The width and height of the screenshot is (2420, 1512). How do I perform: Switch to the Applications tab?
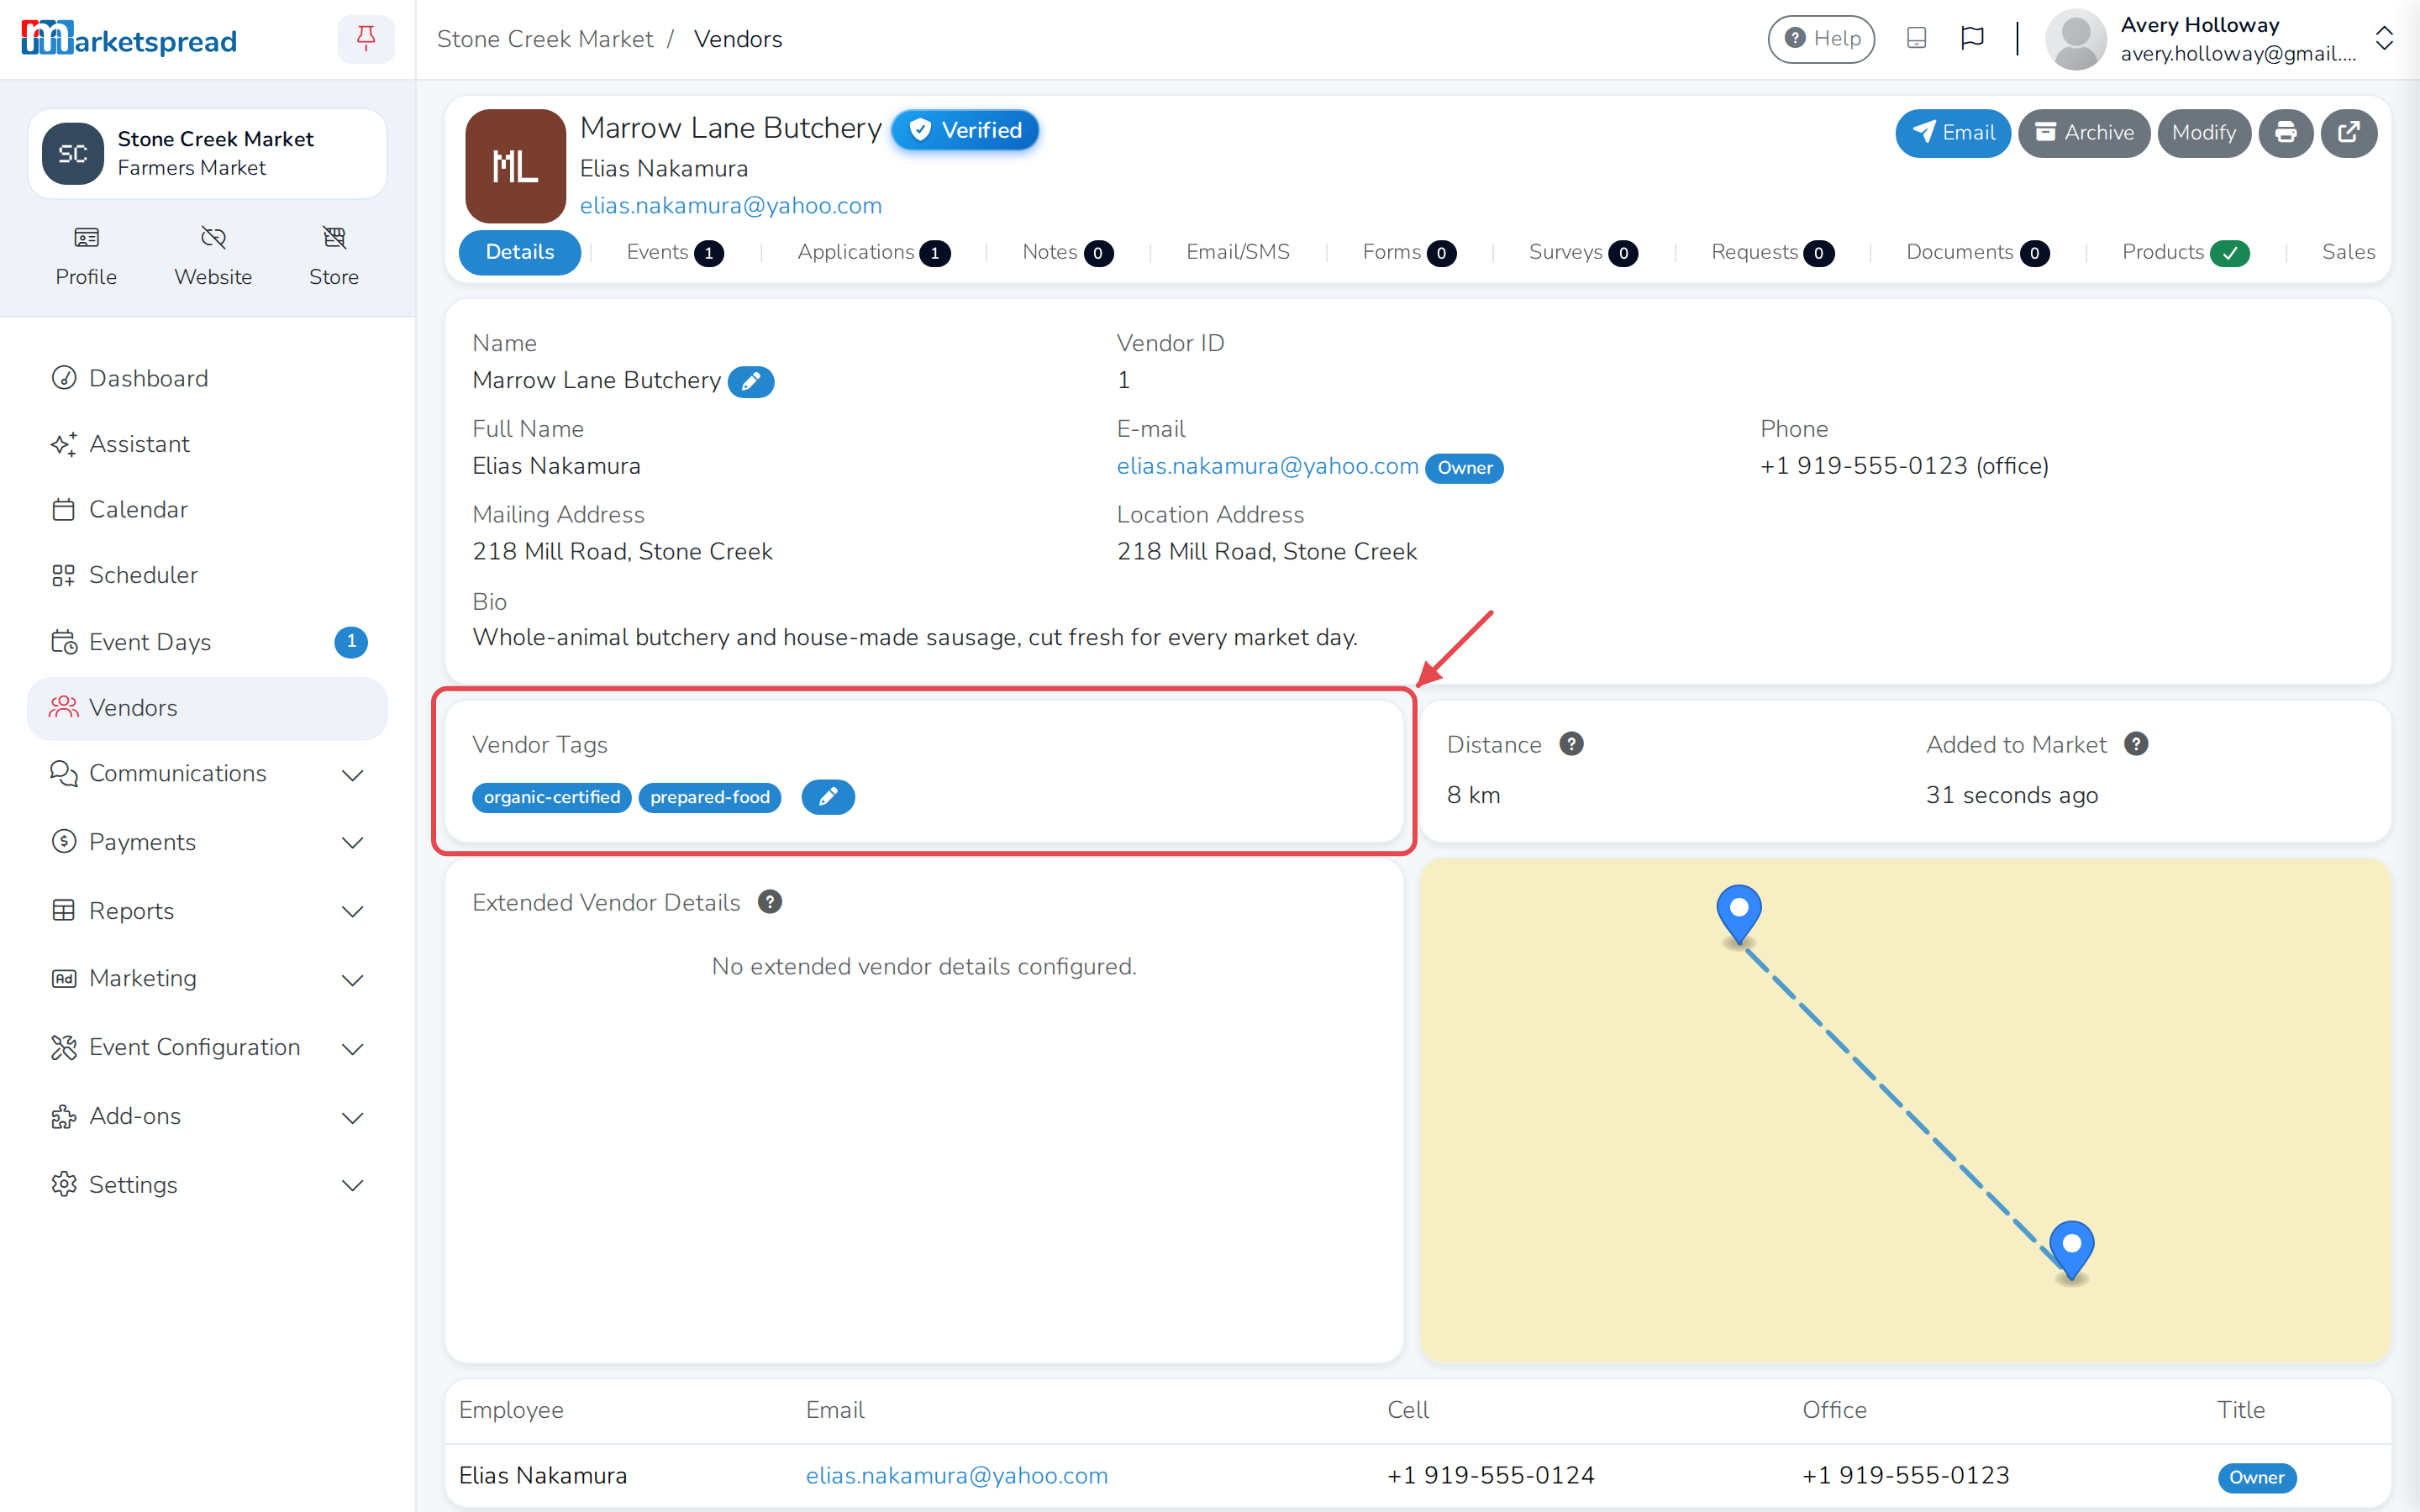pos(873,252)
